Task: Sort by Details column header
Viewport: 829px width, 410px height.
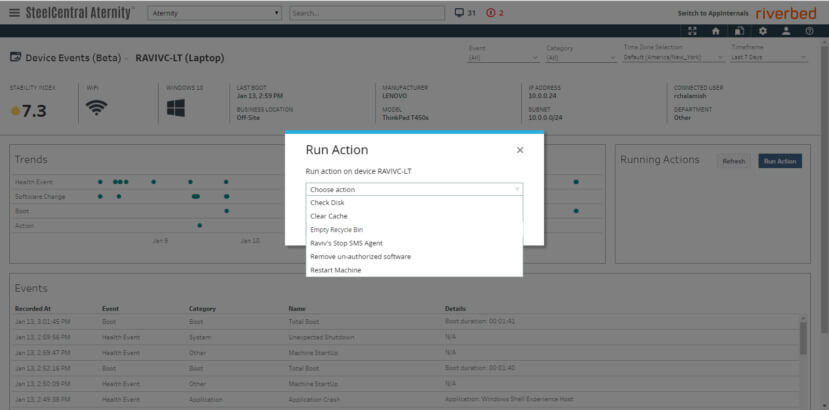Action: 455,308
